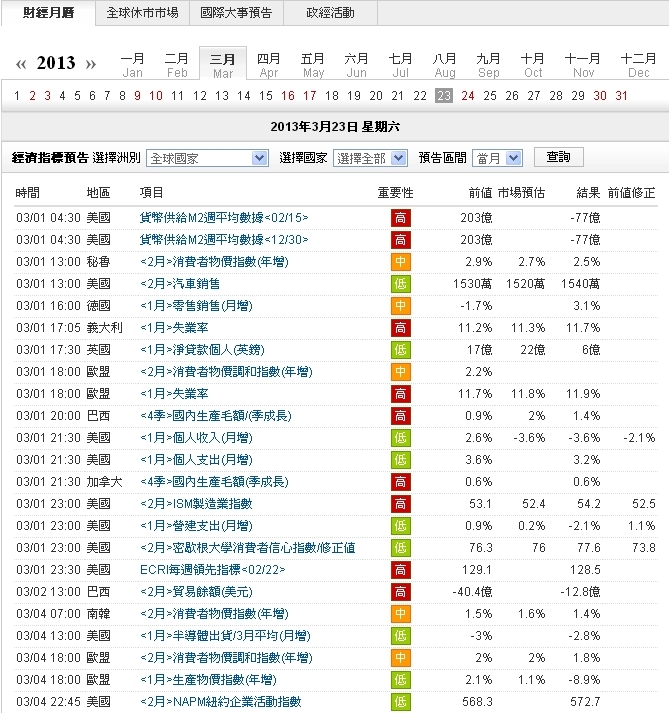Screen dimensions: 669x713
Task: Open <2月>ISM製造業指數 link
Action: [x=196, y=504]
